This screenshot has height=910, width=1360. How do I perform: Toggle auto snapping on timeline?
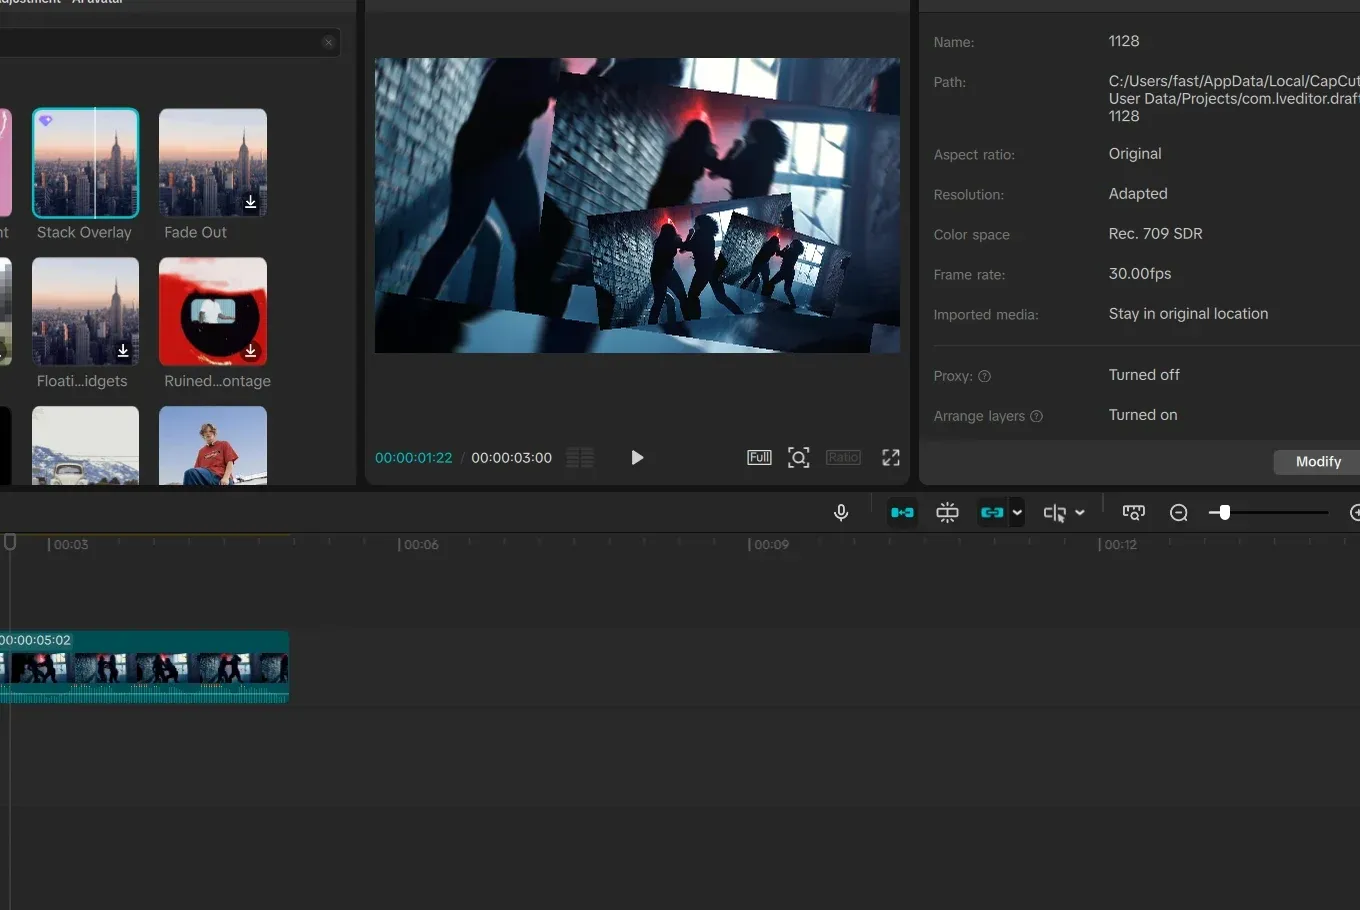[x=947, y=513]
